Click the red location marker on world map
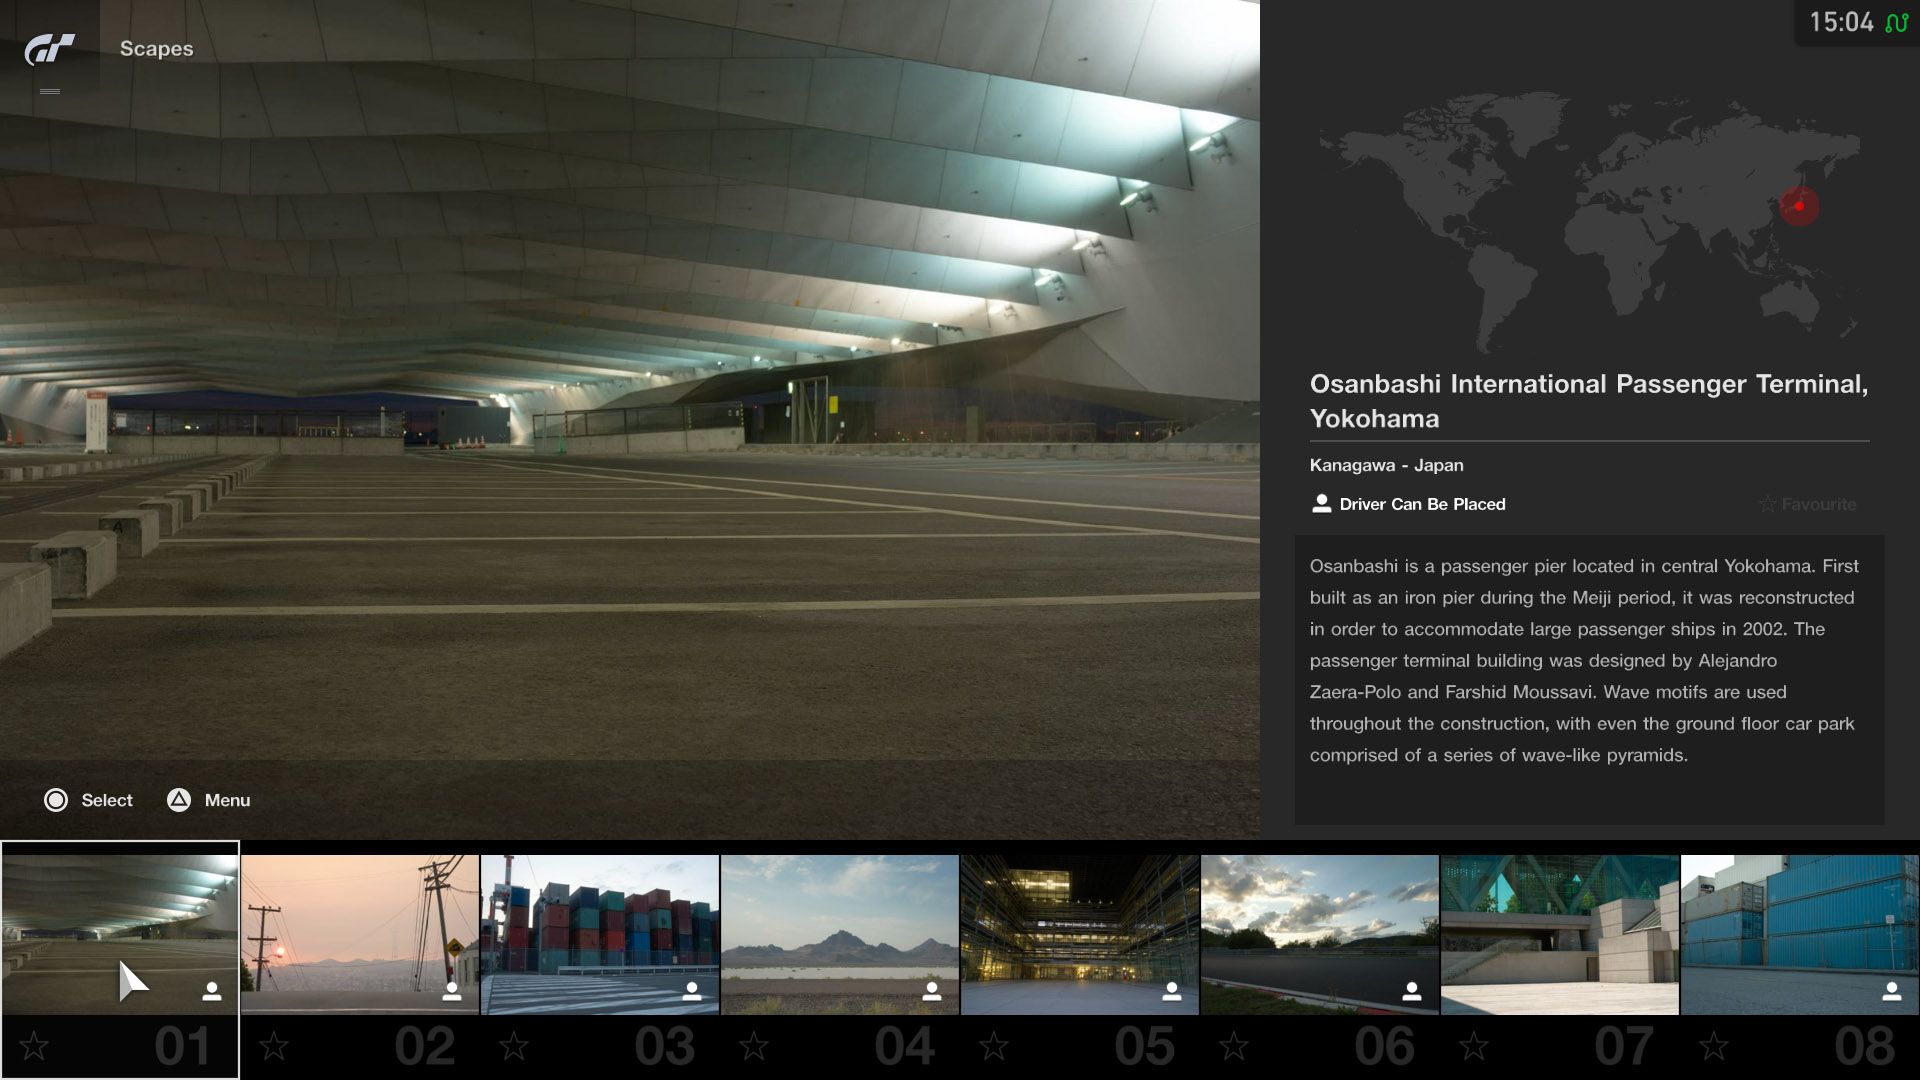The width and height of the screenshot is (1920, 1080). [1799, 206]
